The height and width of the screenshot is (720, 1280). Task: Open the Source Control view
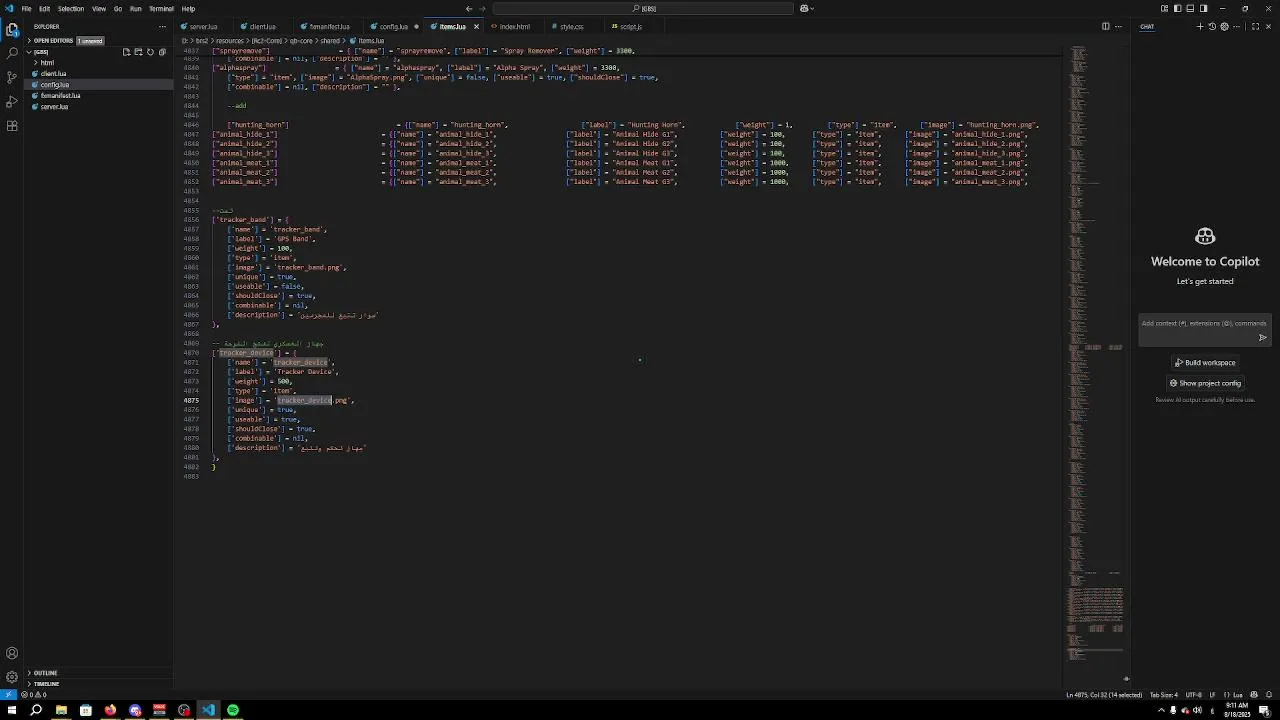[12, 77]
